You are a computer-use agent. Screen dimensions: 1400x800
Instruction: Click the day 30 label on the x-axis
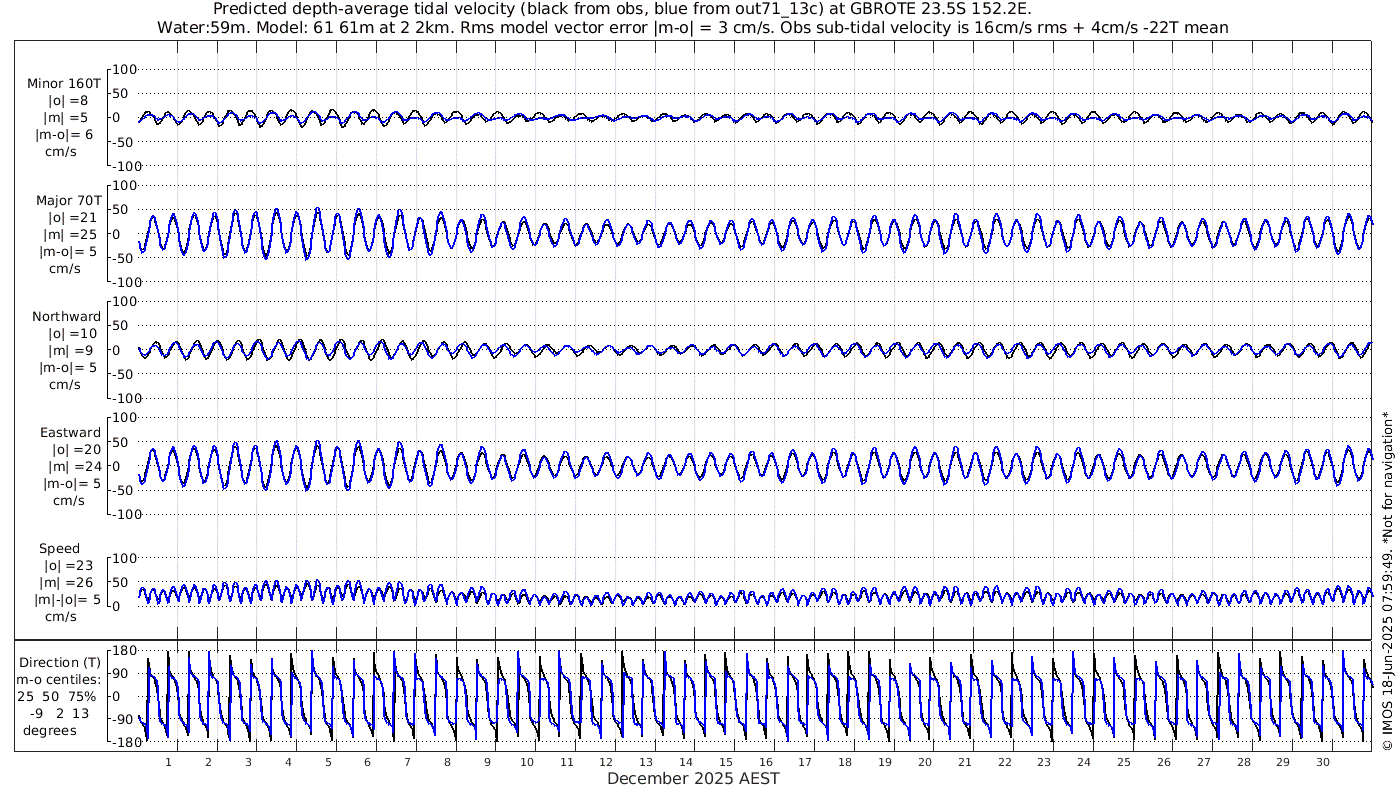coord(1323,762)
